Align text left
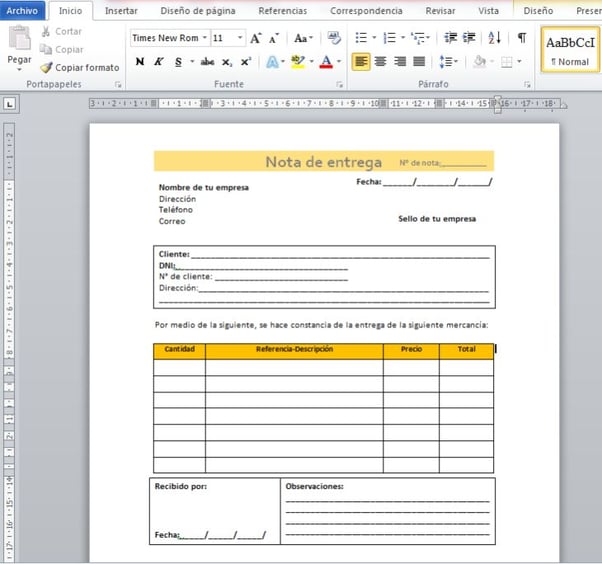This screenshot has width=602, height=564. [361, 61]
